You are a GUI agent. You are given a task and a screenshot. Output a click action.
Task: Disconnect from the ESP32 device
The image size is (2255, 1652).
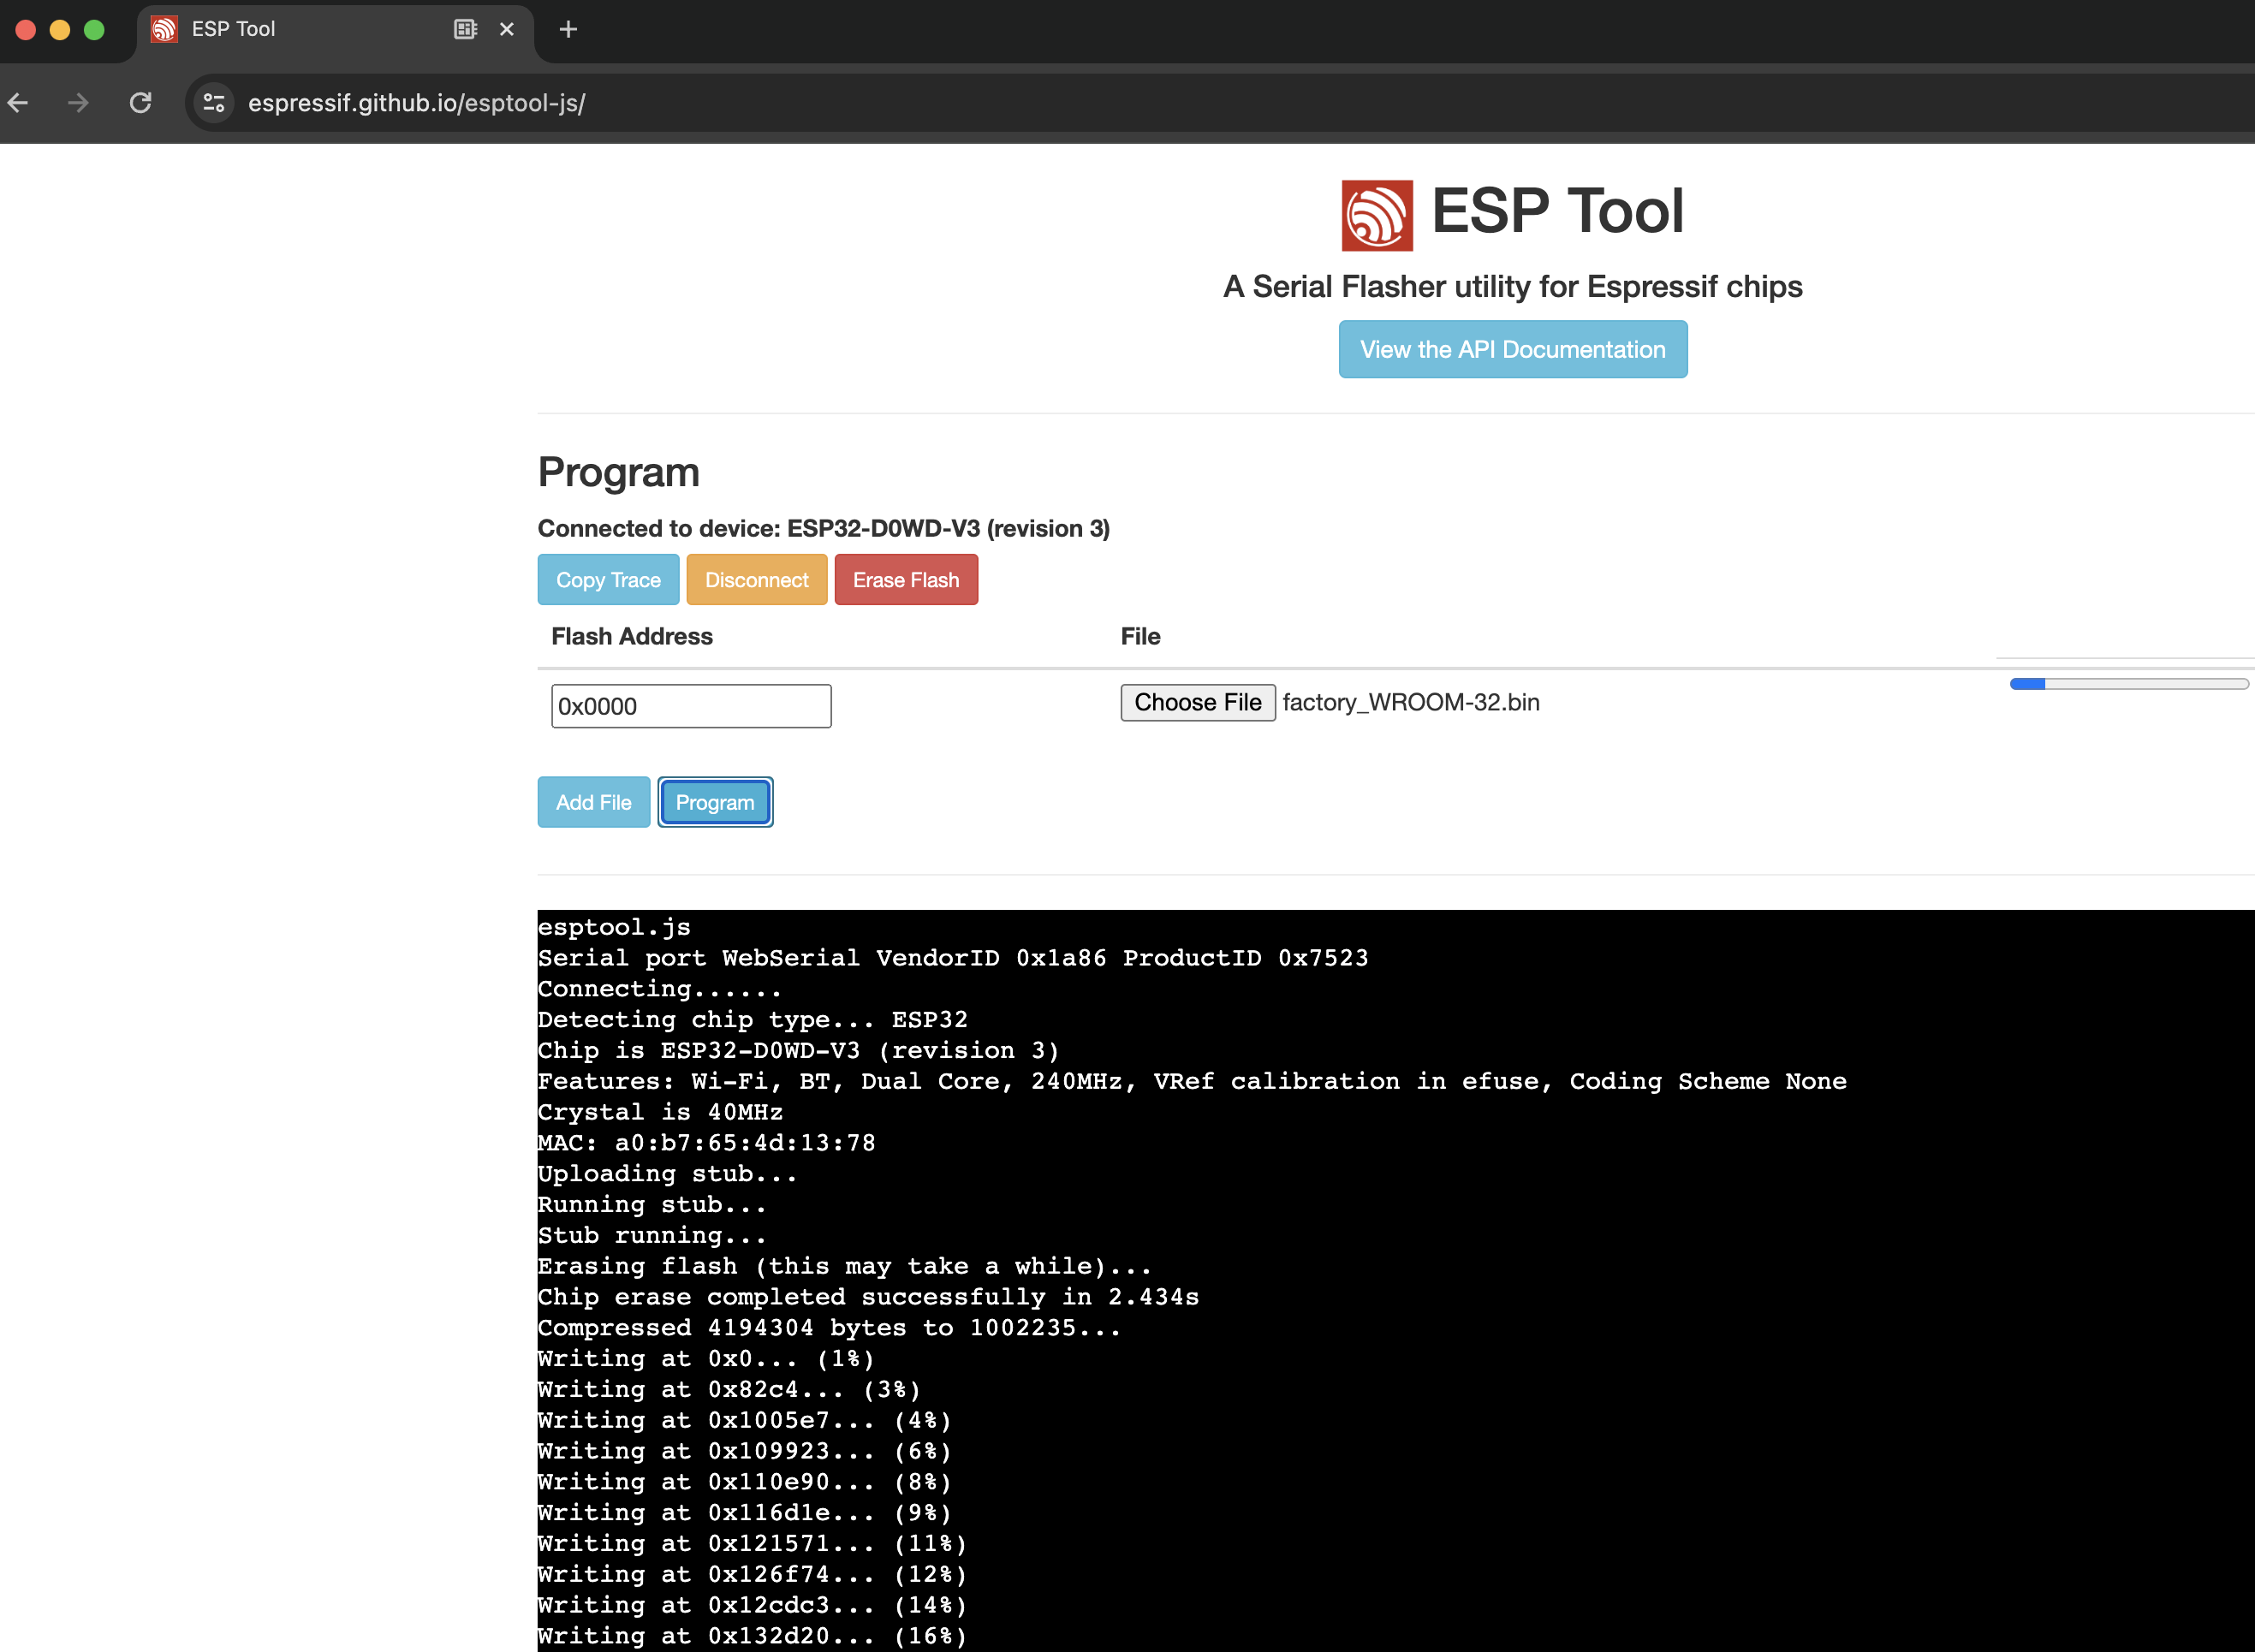pyautogui.click(x=756, y=579)
